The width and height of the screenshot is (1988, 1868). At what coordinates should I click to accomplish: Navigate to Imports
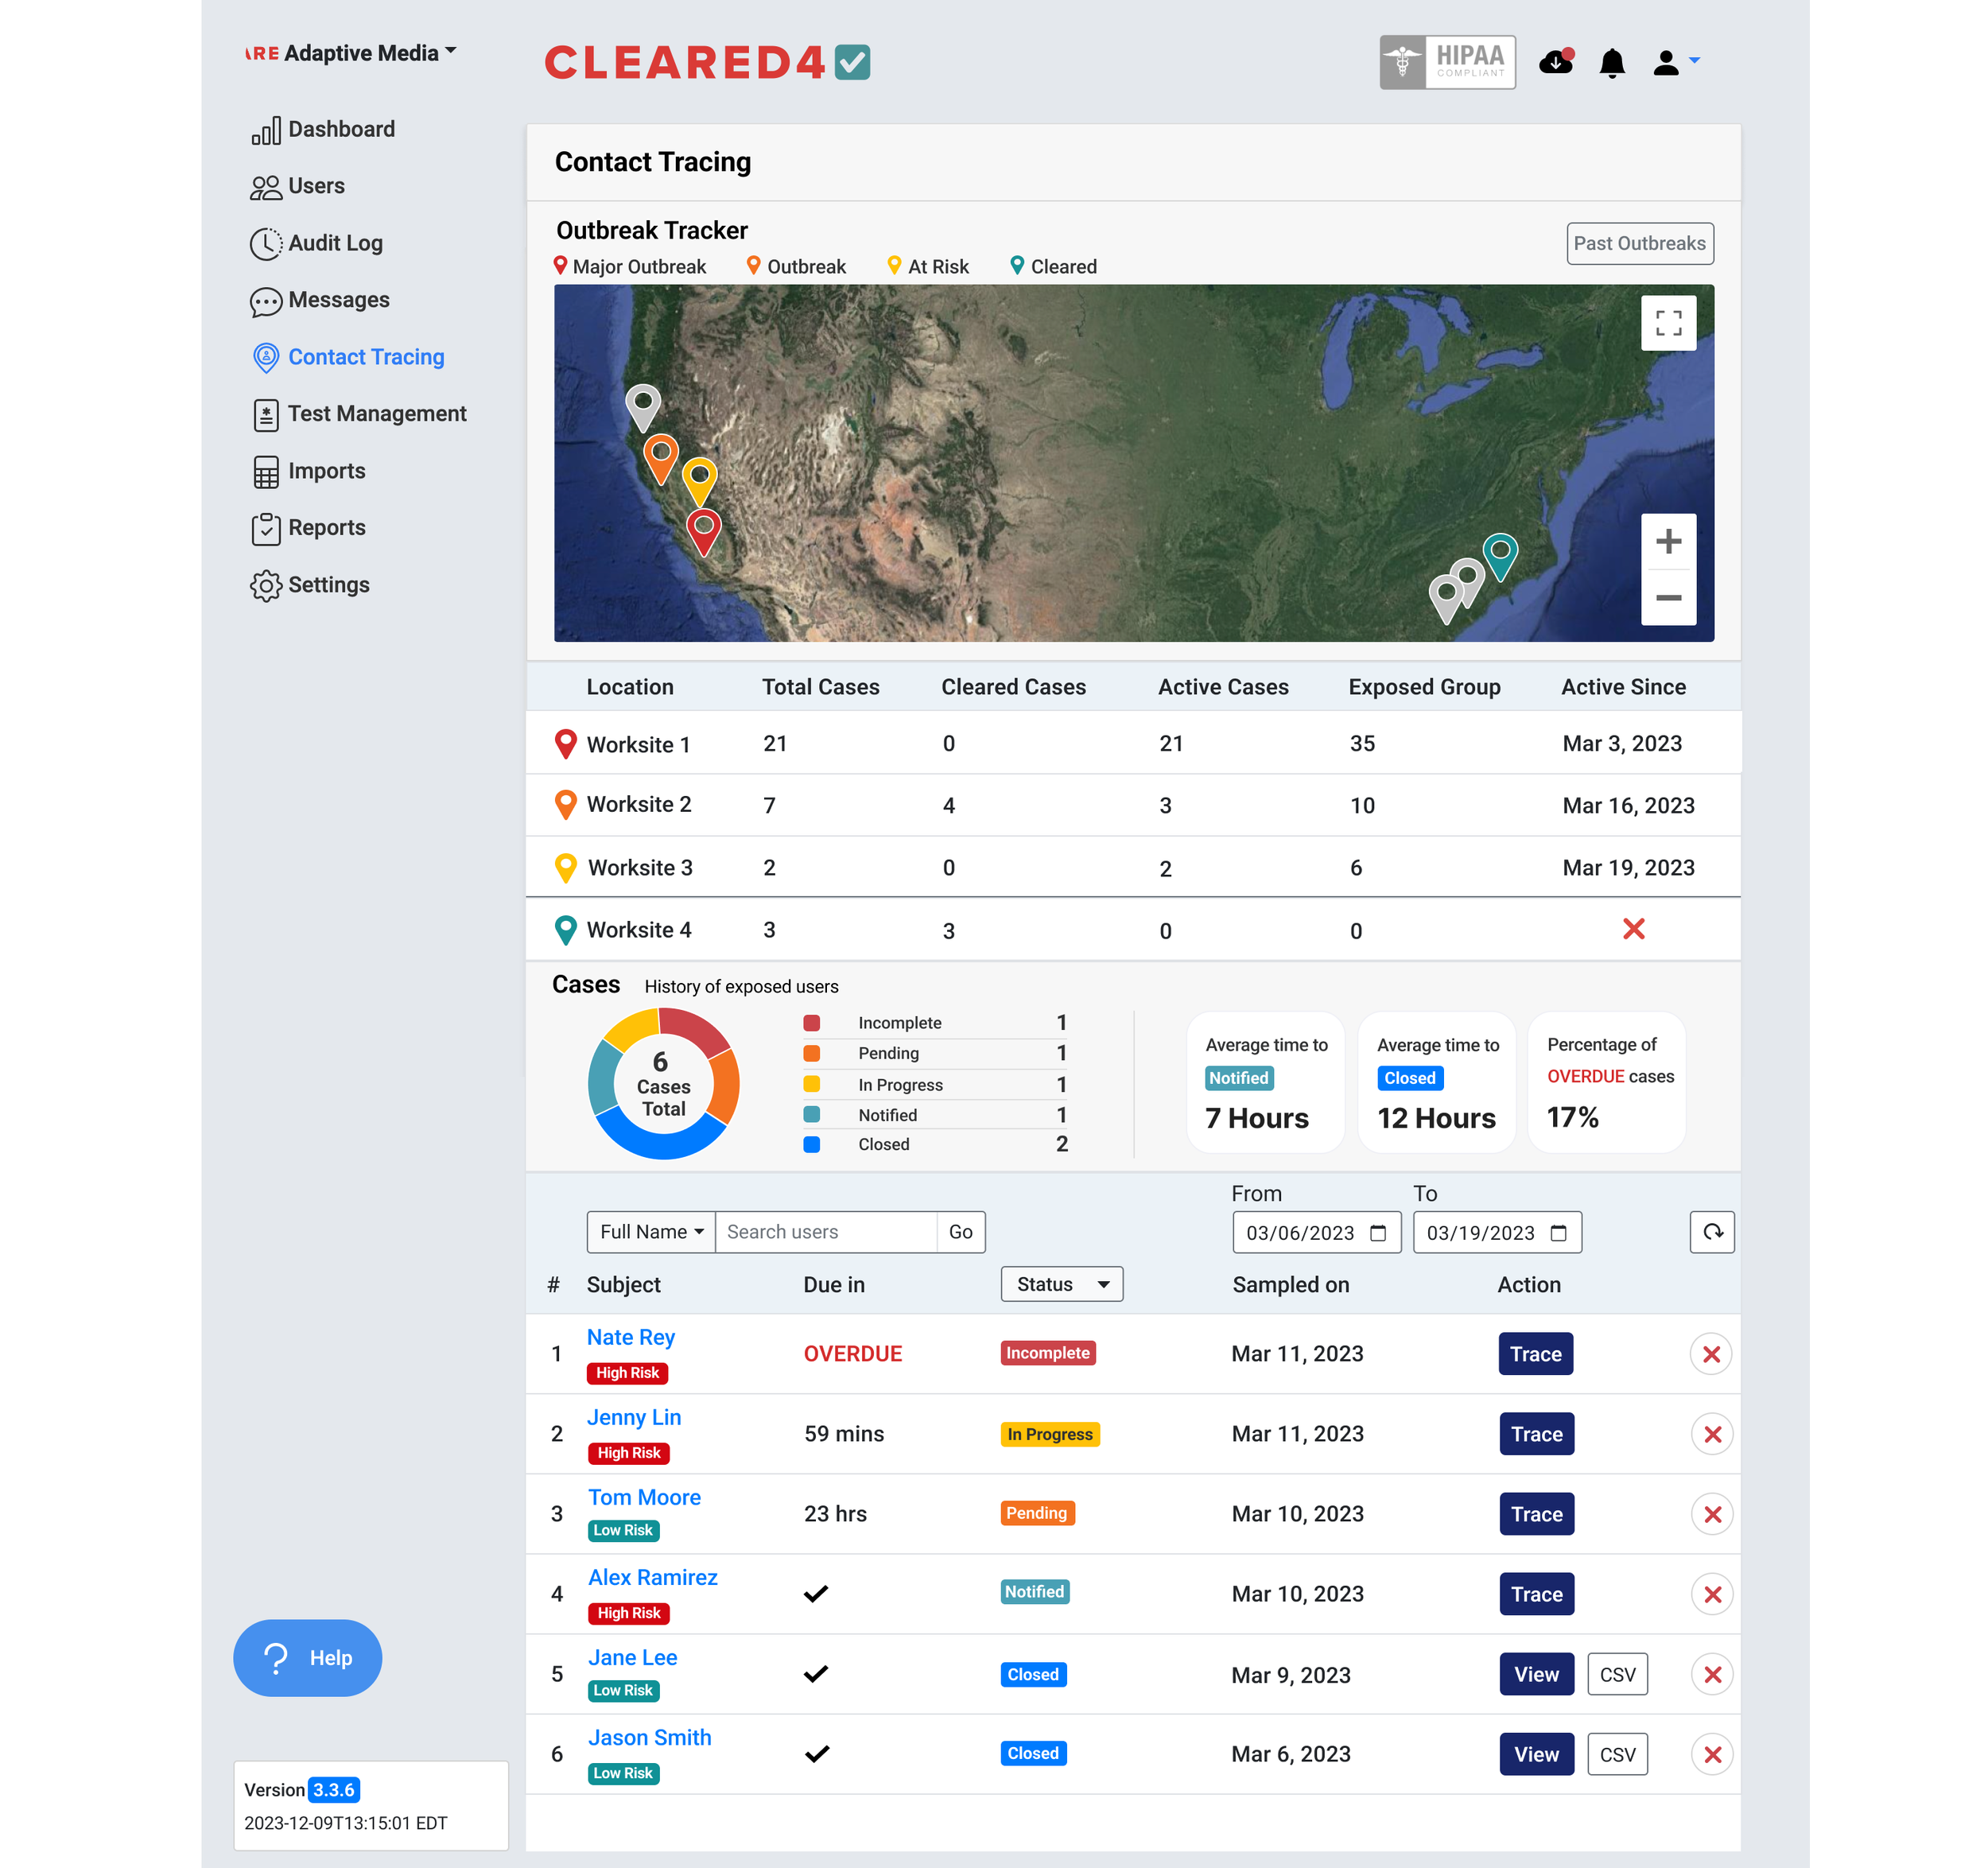click(x=308, y=471)
